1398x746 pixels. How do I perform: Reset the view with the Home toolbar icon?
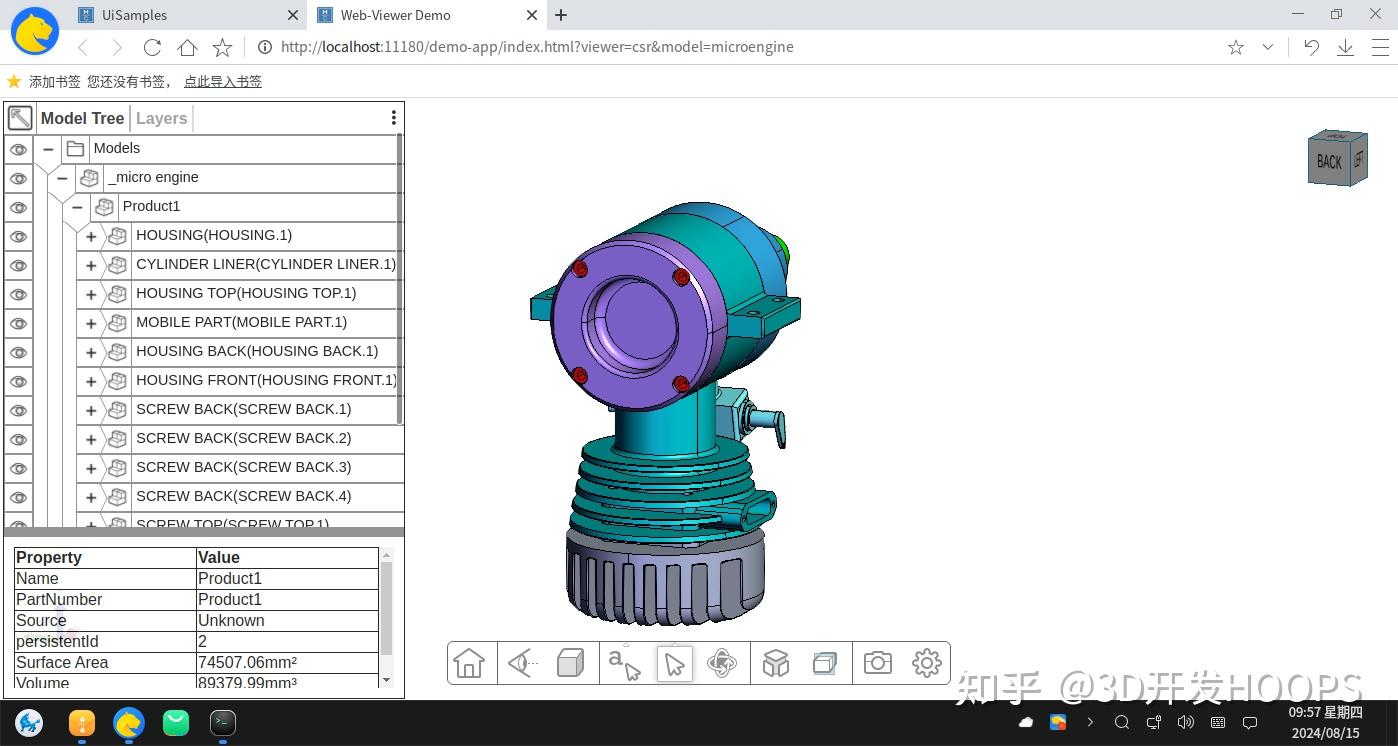pos(469,663)
